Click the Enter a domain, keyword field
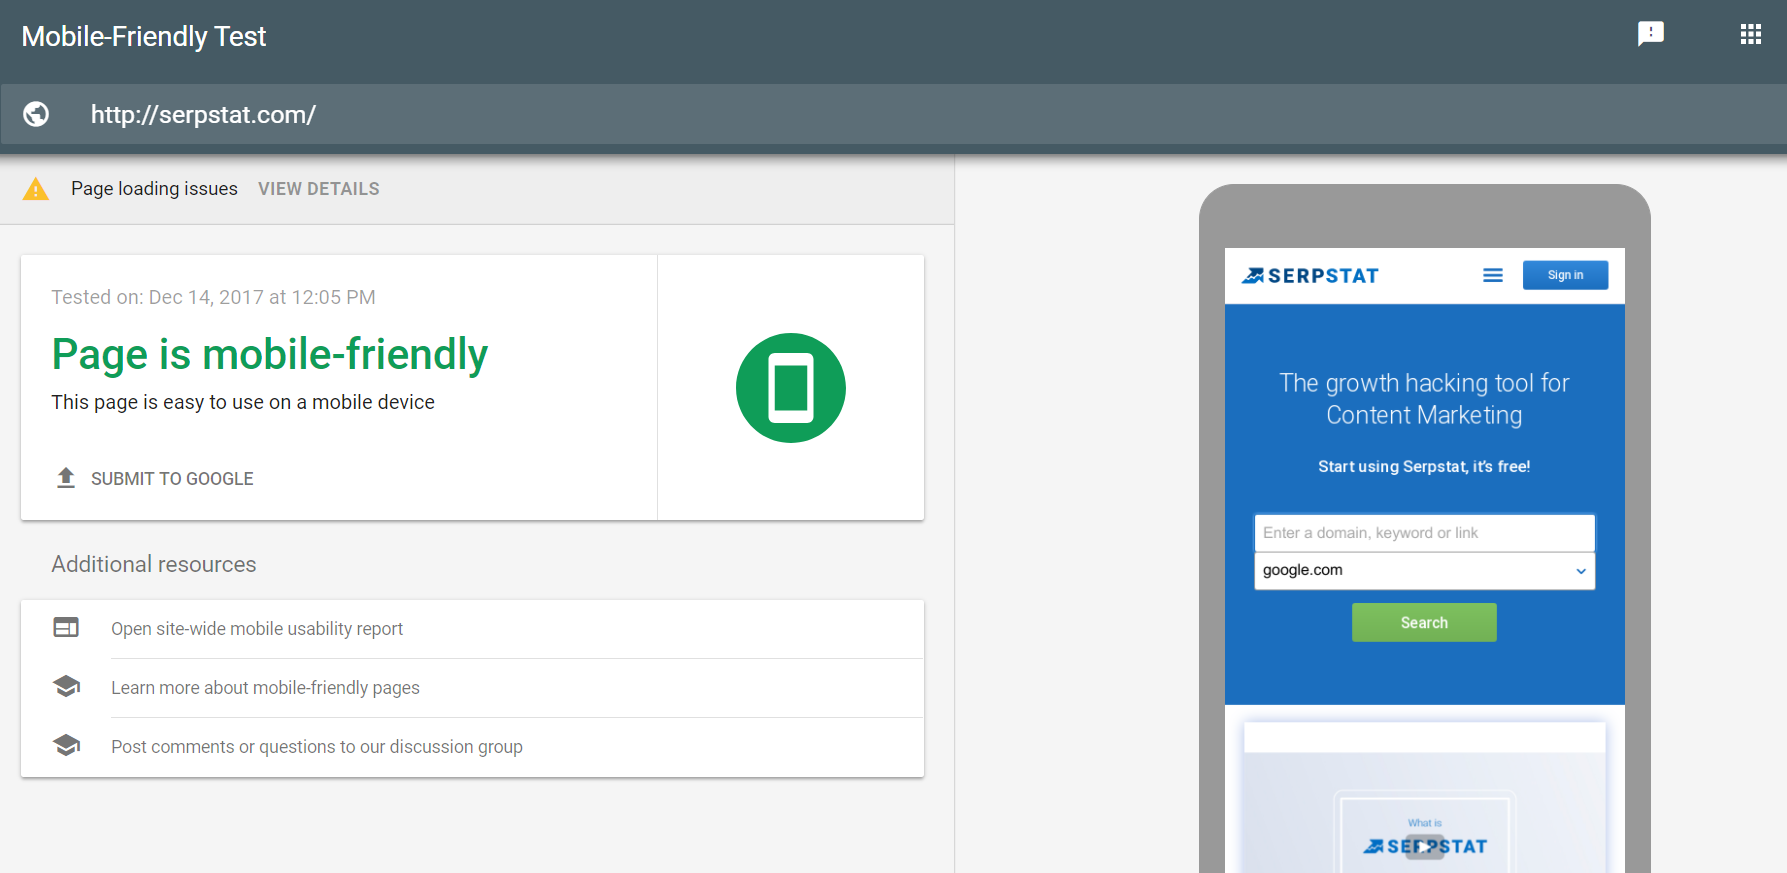This screenshot has height=873, width=1787. click(1424, 533)
